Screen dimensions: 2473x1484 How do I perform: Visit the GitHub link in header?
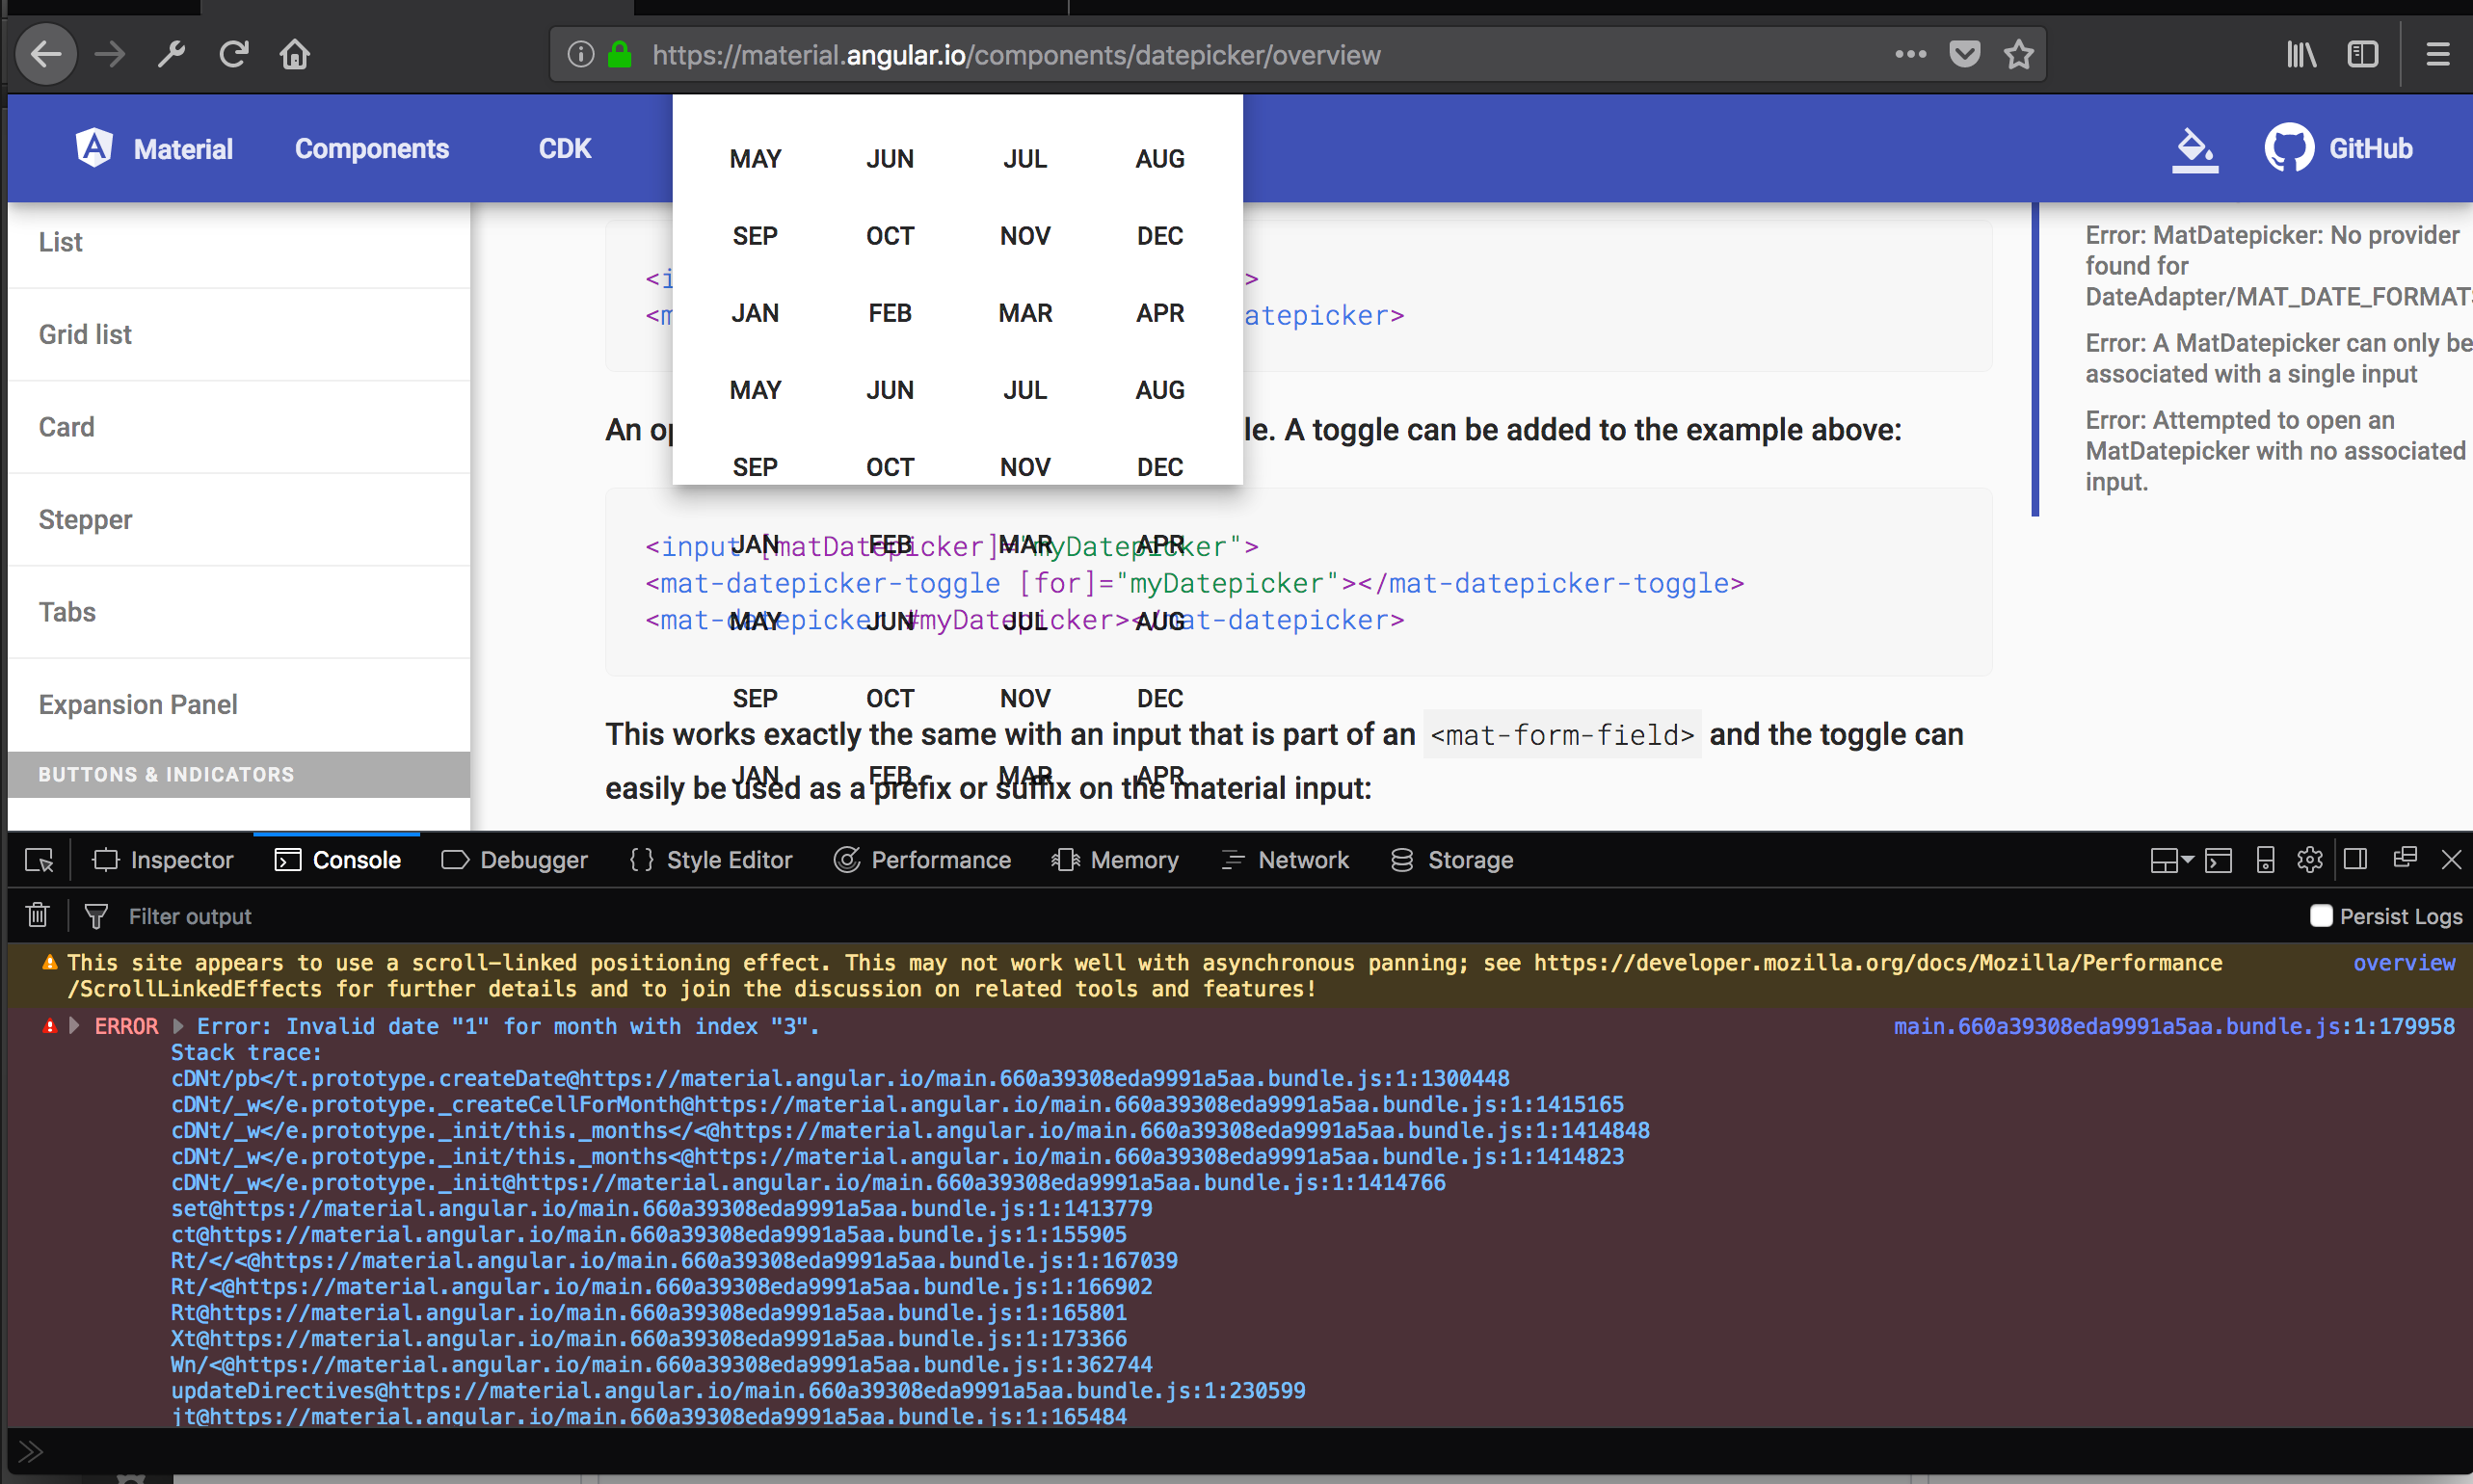coord(2338,149)
